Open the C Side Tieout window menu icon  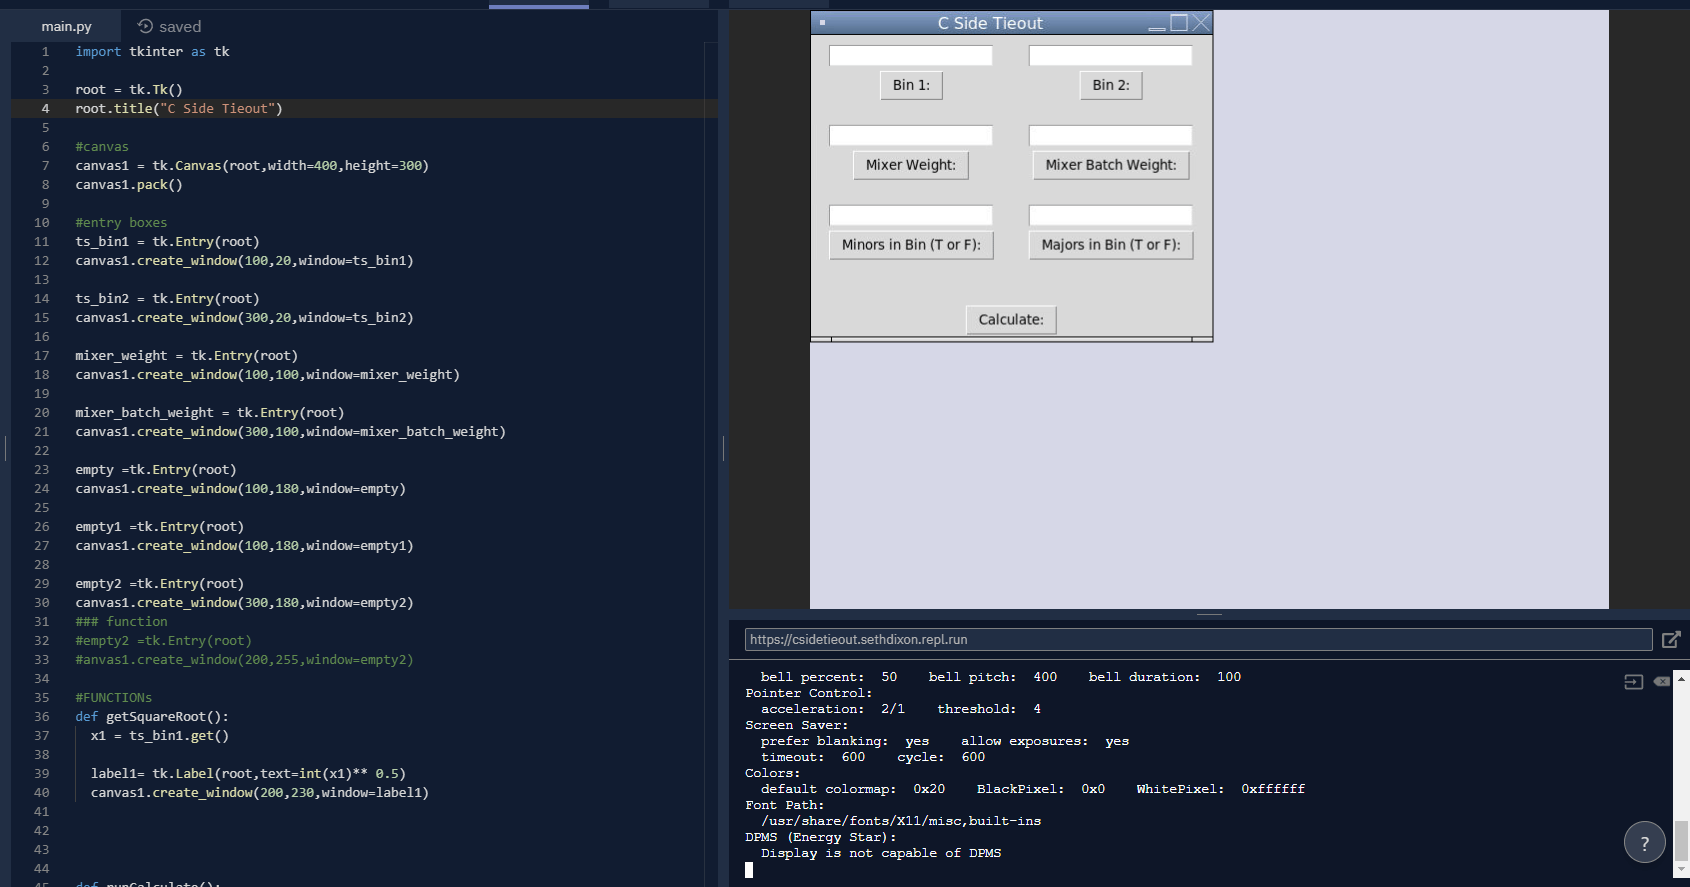822,22
